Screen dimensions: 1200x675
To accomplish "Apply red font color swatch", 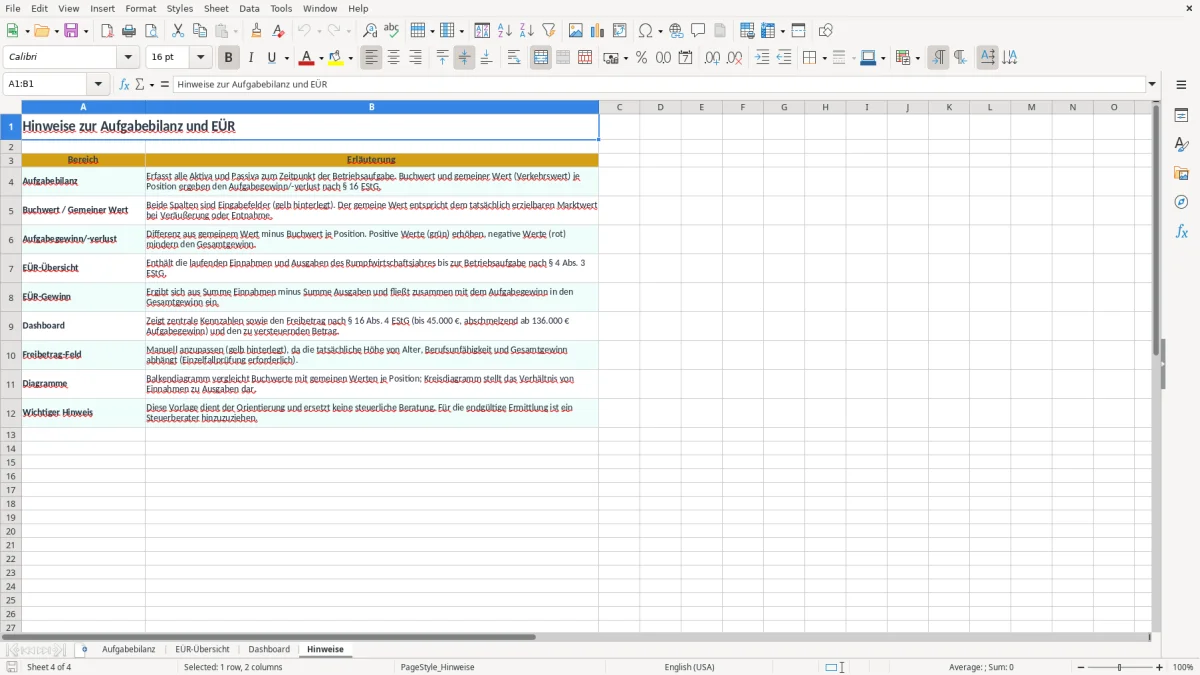I will click(x=307, y=58).
